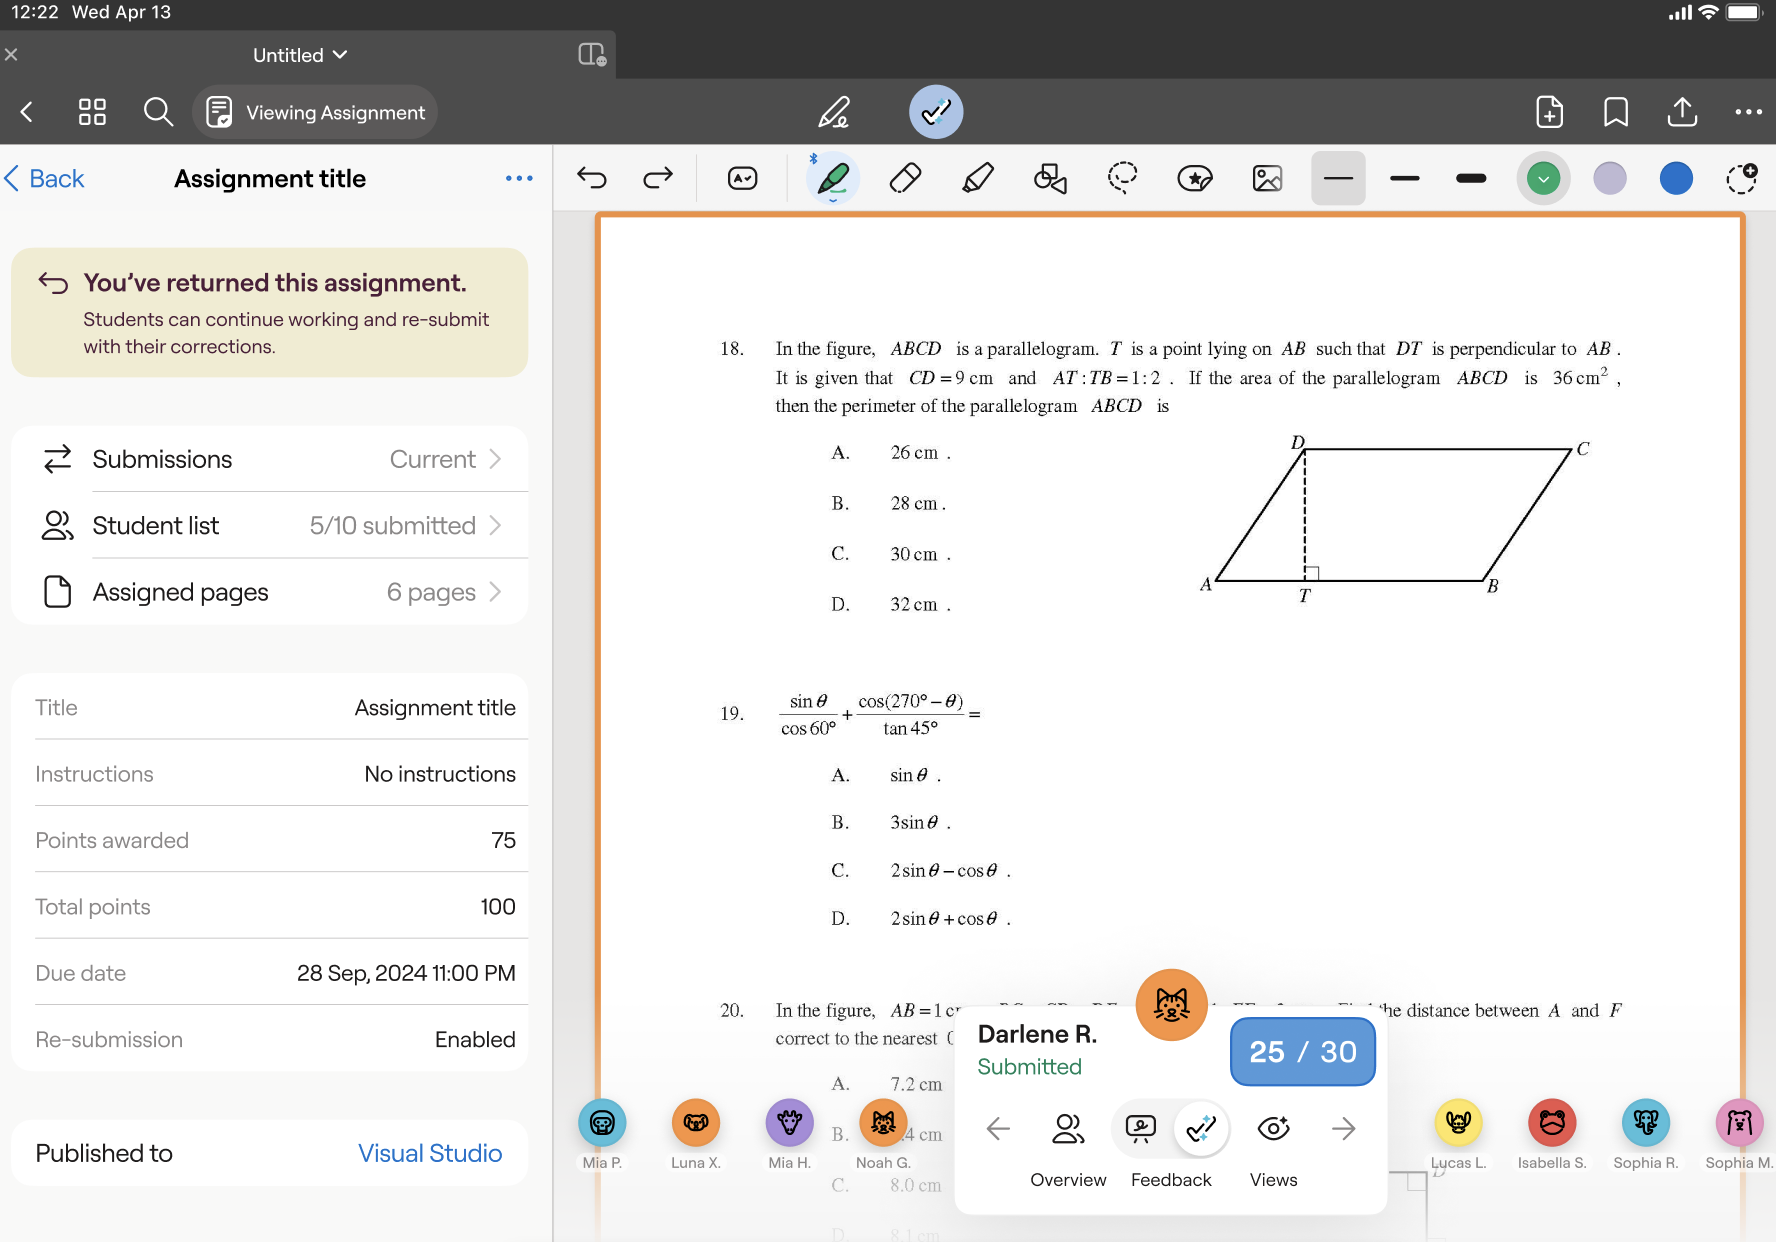The height and width of the screenshot is (1242, 1776).
Task: Open the search icon
Action: [x=158, y=112]
